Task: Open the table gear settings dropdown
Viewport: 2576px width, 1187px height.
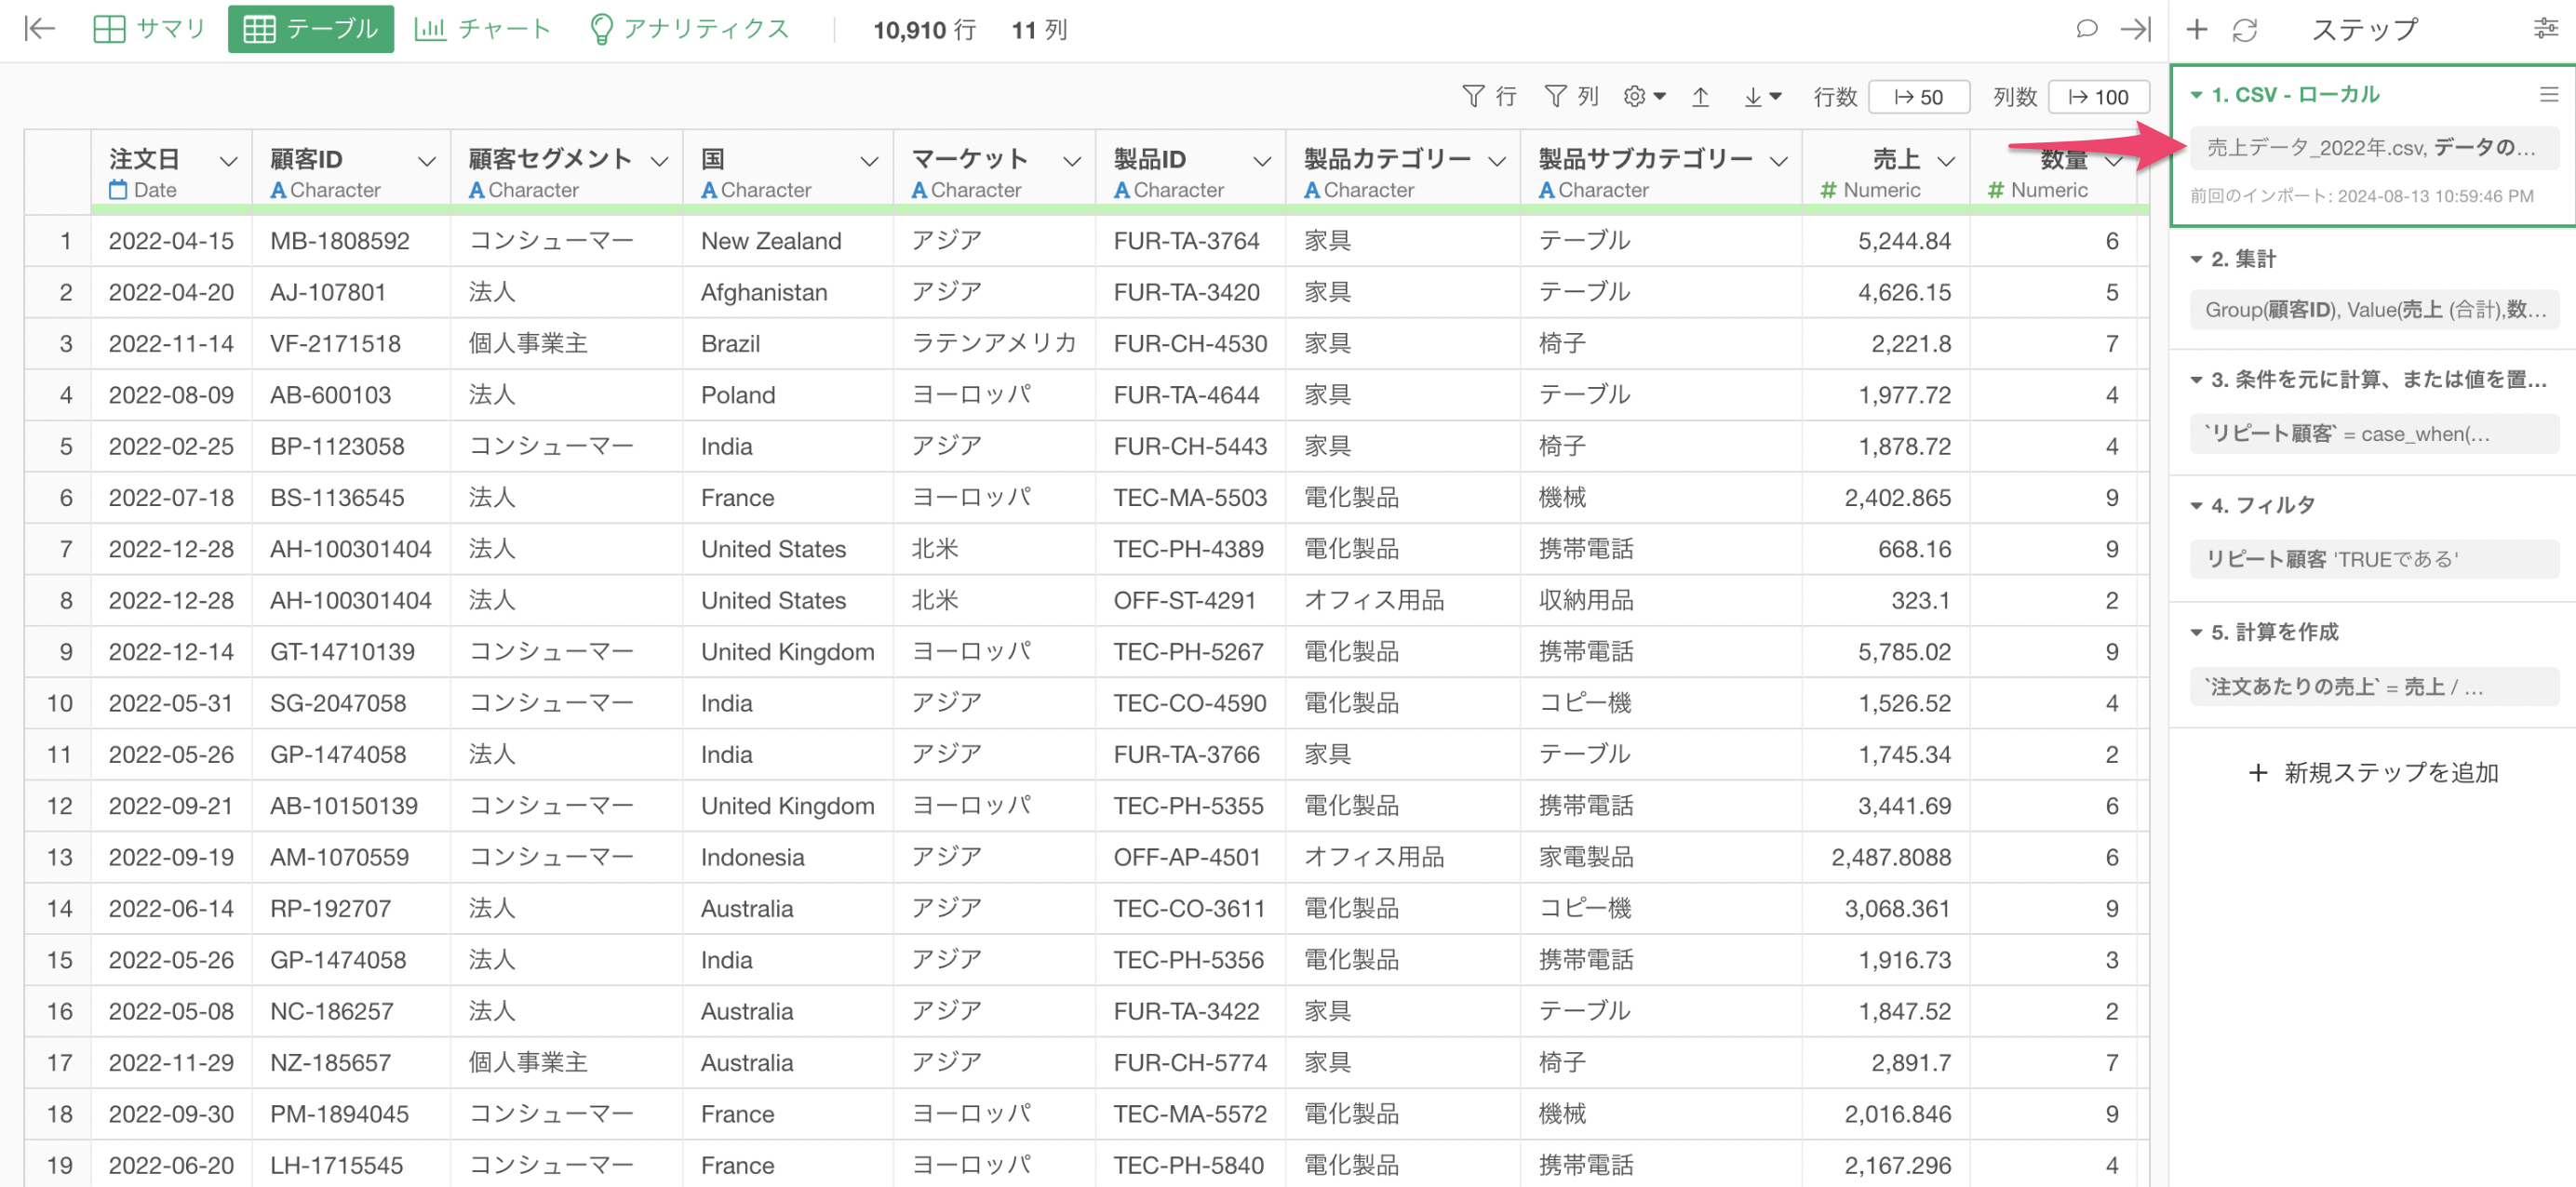Action: pos(1644,96)
